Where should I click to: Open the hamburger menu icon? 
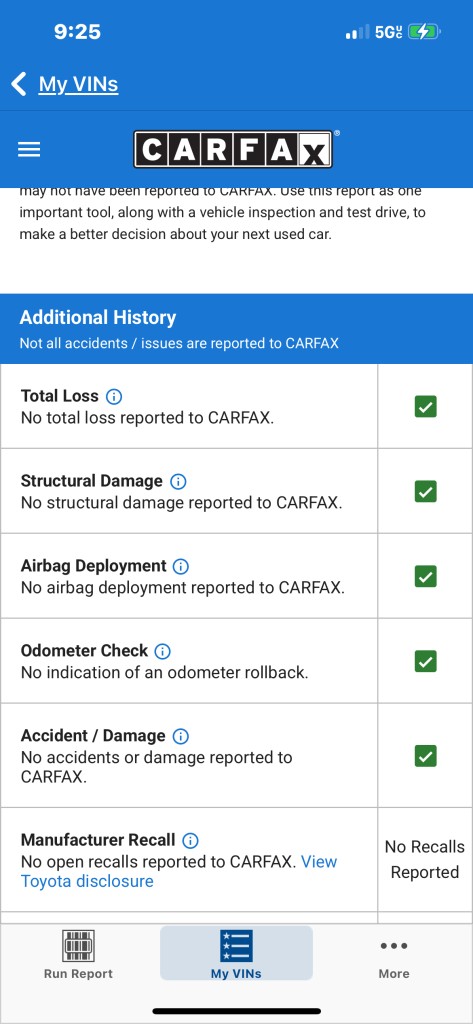[x=29, y=150]
